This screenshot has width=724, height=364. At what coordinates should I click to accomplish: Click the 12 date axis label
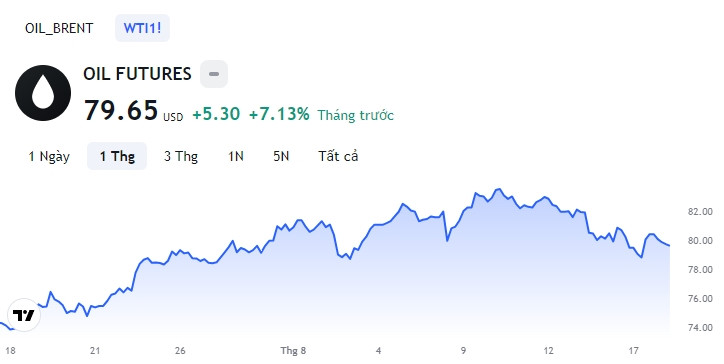pos(548,351)
